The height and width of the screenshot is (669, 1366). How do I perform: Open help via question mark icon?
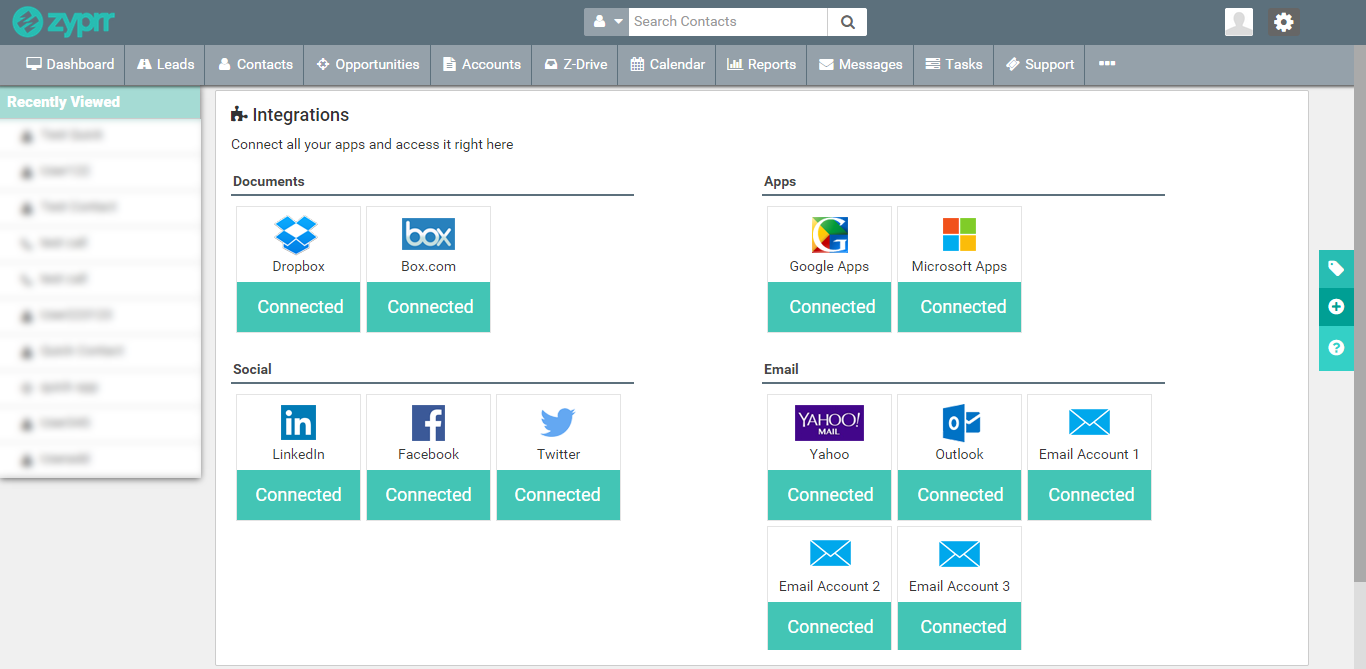pyautogui.click(x=1336, y=348)
